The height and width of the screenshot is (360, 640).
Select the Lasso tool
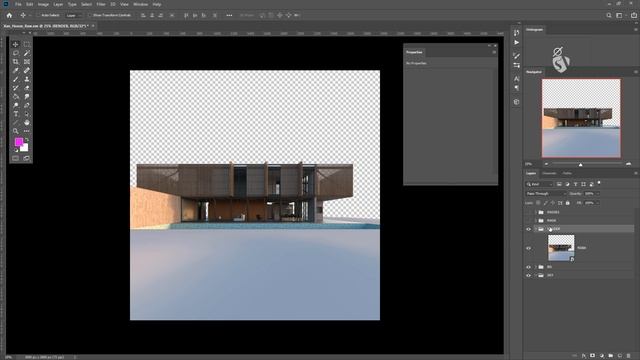click(x=16, y=53)
